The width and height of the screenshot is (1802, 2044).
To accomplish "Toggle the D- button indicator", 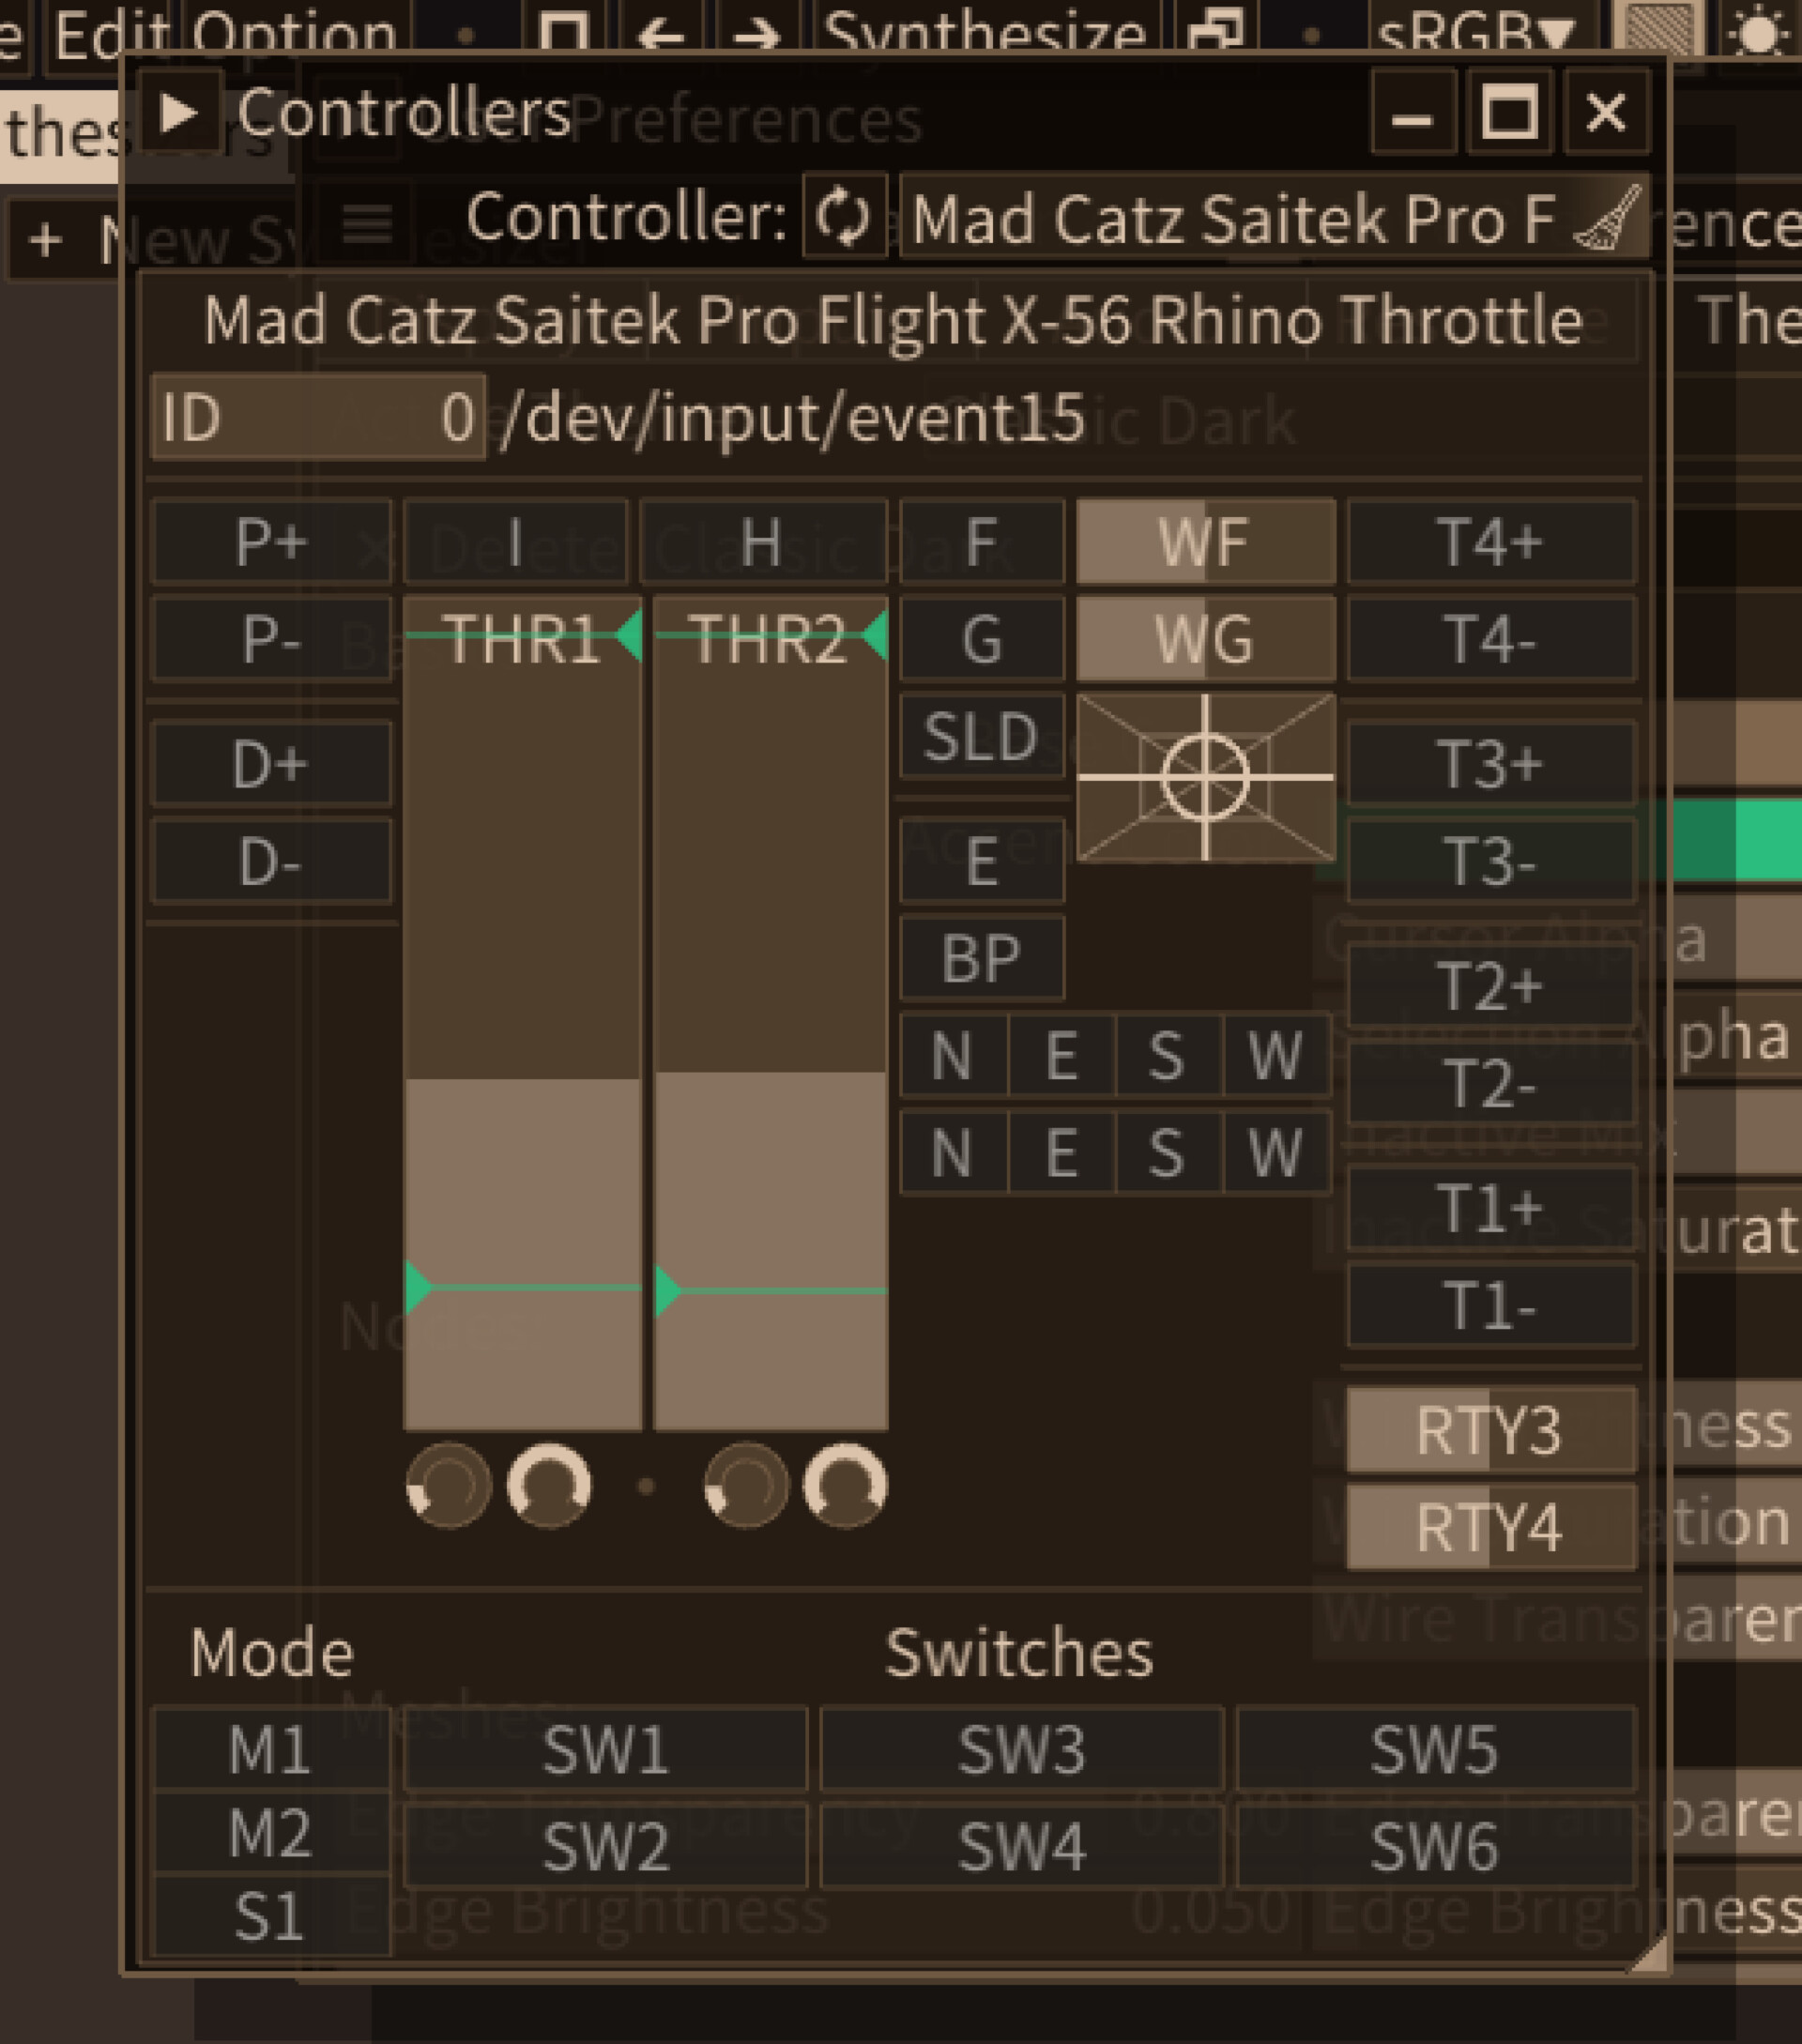I will 271,860.
